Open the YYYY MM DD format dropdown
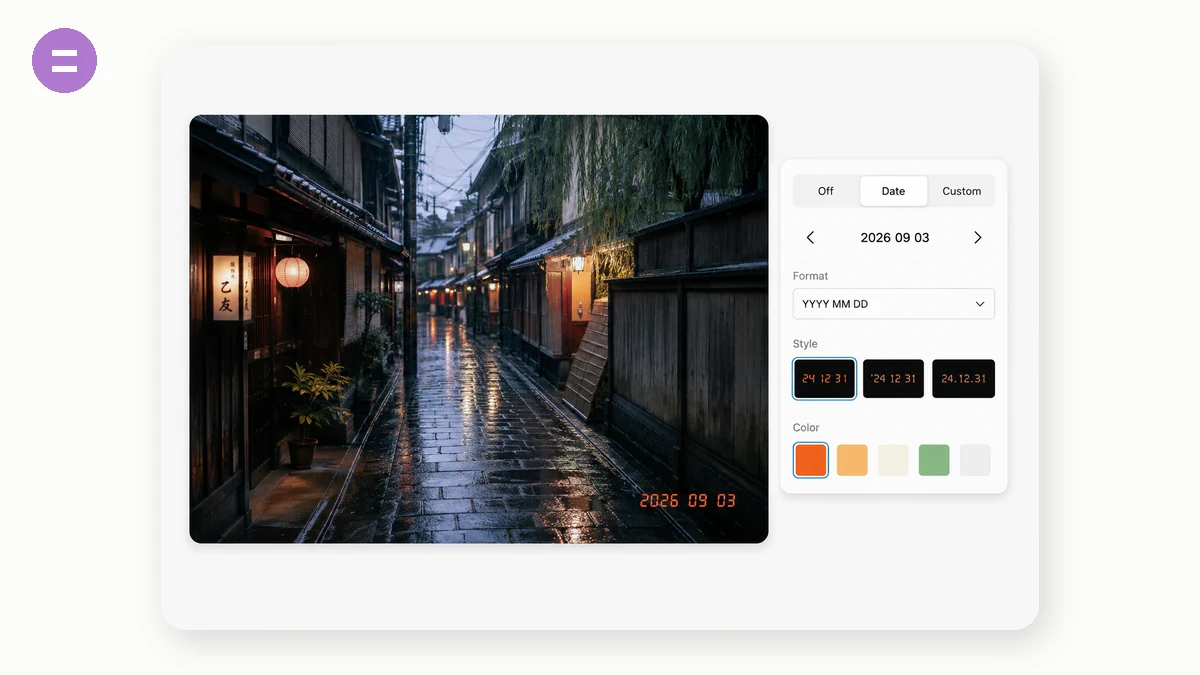 point(894,304)
